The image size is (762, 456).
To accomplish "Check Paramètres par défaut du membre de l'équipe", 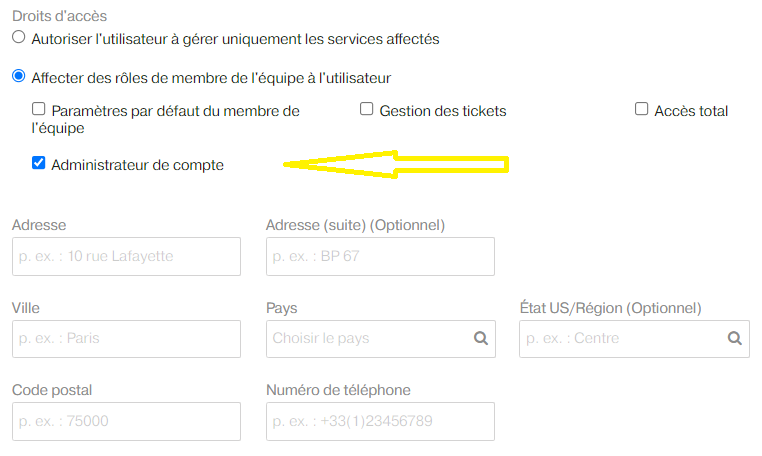I will [x=38, y=109].
